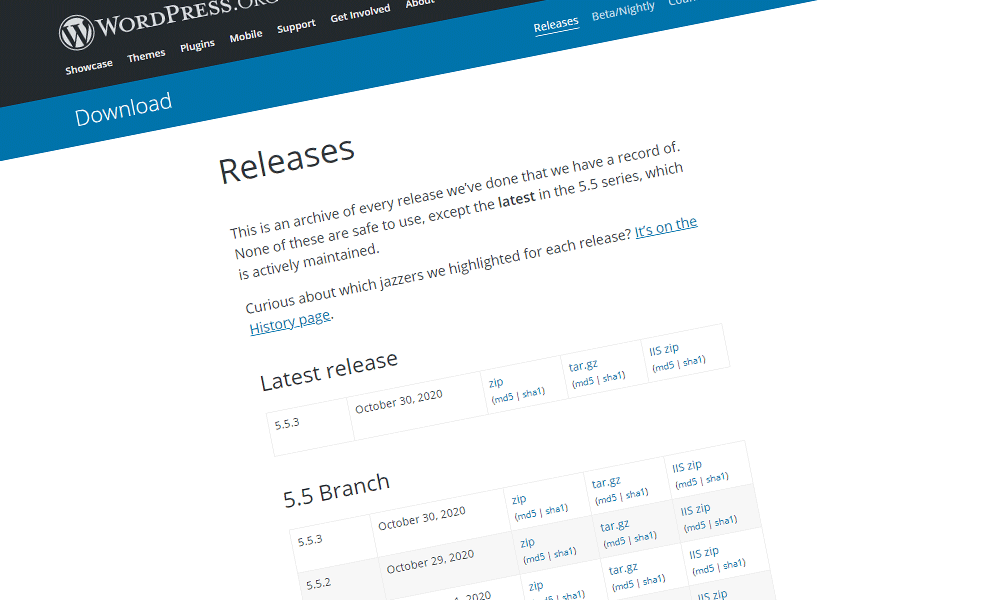This screenshot has width=1000, height=600.
Task: Open md5 under tar.gz in Latest release
Action: (584, 381)
